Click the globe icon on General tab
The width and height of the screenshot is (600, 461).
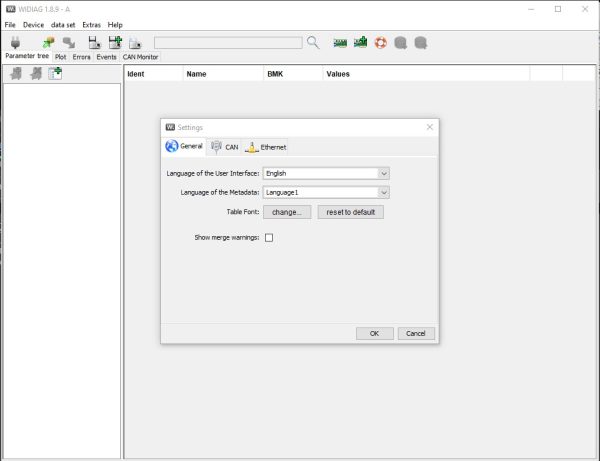(172, 146)
